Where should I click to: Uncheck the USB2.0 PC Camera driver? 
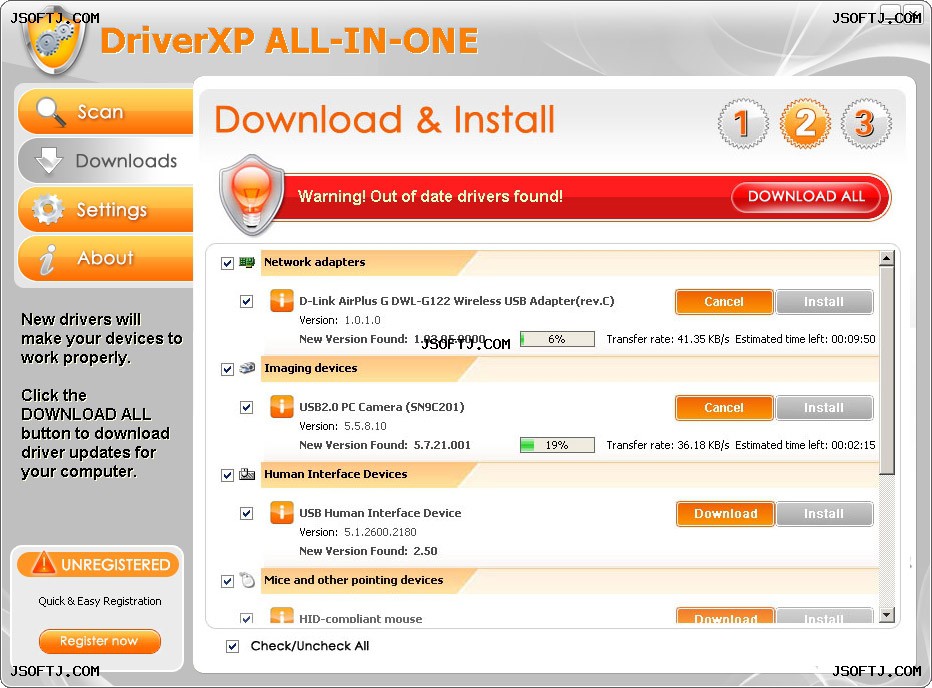click(246, 407)
